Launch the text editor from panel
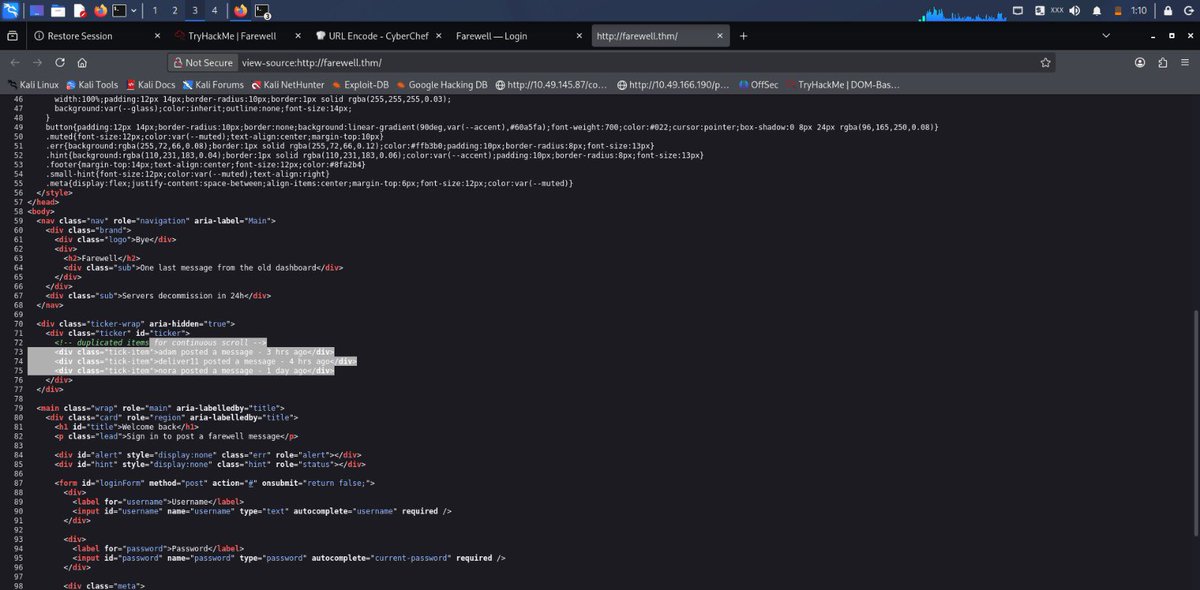The image size is (1200, 590). 79,11
